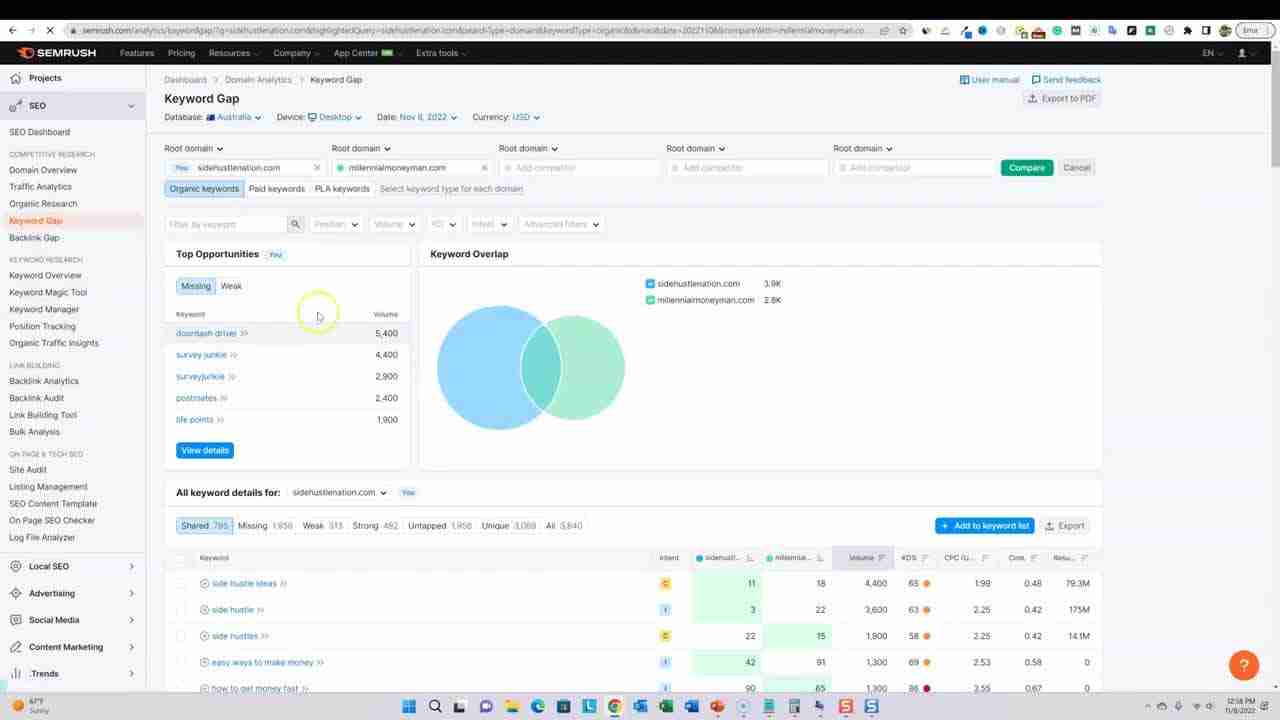1280x720 pixels.
Task: Open the Backlink Gap tool
Action: (x=34, y=237)
